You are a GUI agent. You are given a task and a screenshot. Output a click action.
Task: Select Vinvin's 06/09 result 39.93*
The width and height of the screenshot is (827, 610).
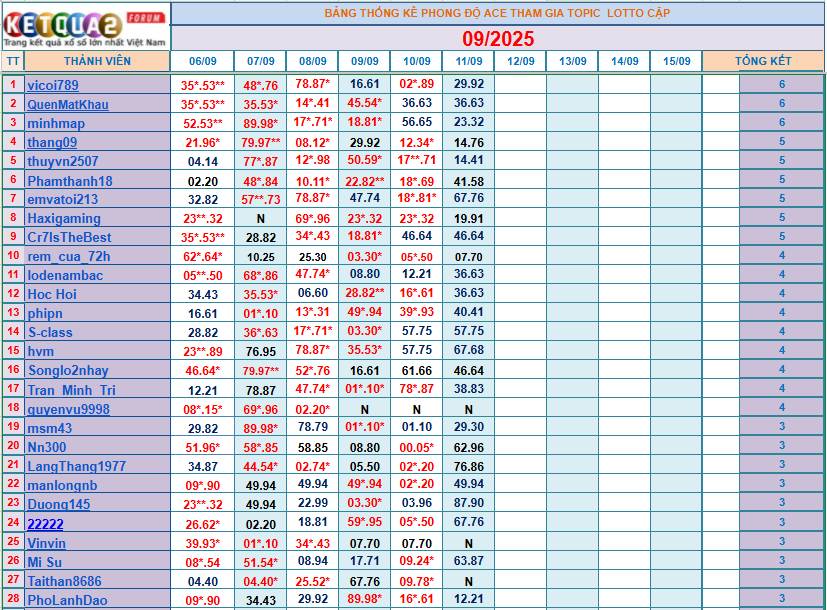[203, 543]
